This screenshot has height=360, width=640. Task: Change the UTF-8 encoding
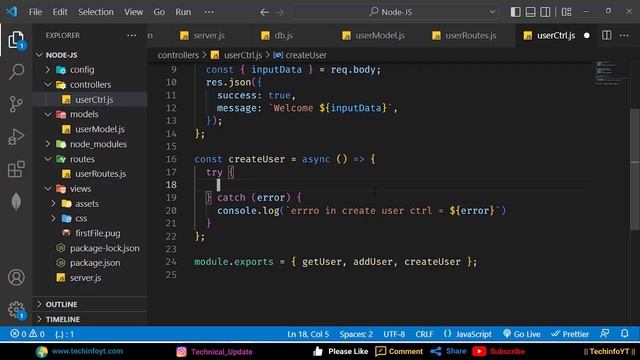[x=394, y=334]
